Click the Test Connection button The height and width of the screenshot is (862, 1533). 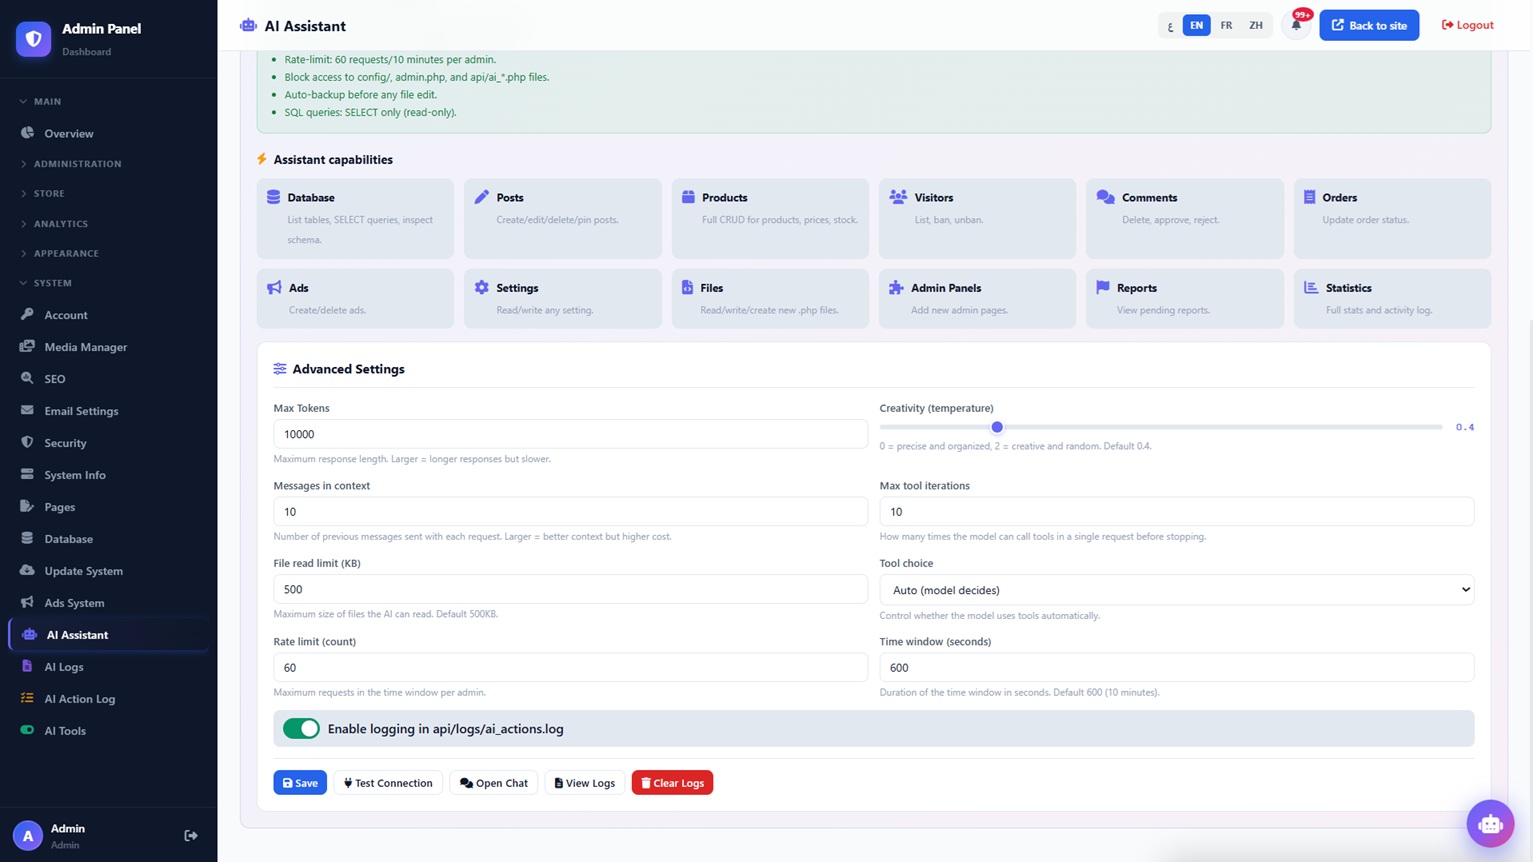point(388,782)
